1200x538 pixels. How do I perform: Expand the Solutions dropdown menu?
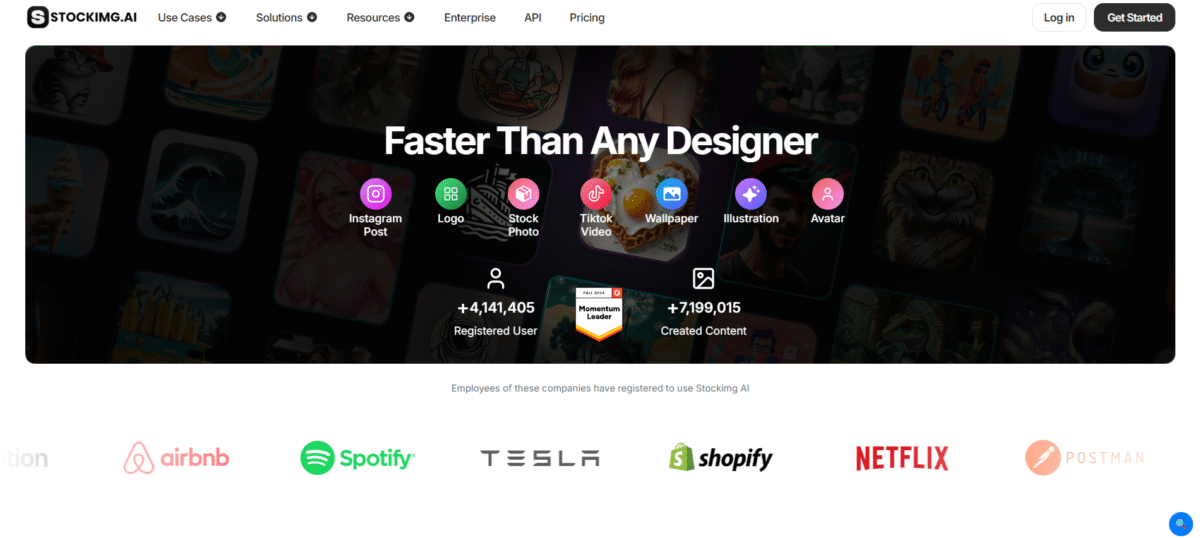coord(286,17)
